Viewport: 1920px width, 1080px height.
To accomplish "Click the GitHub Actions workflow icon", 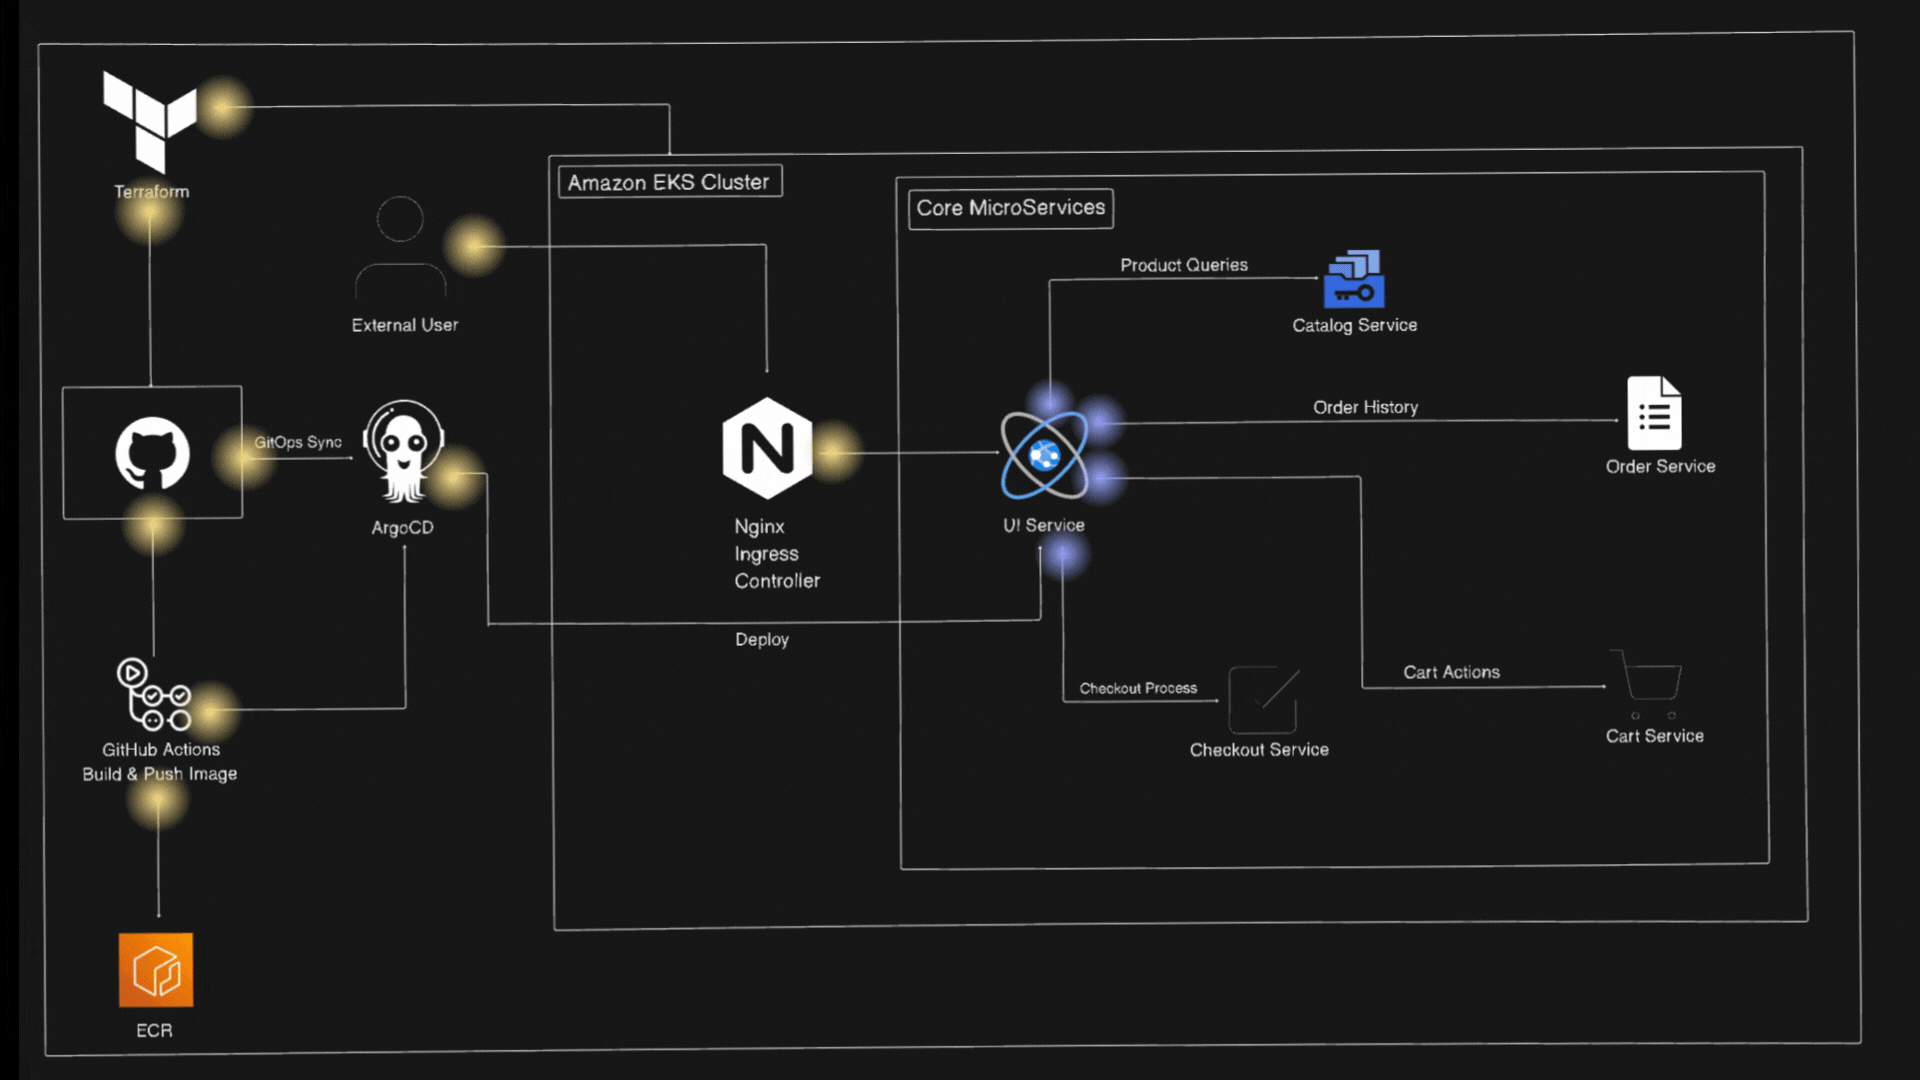I will (x=154, y=694).
